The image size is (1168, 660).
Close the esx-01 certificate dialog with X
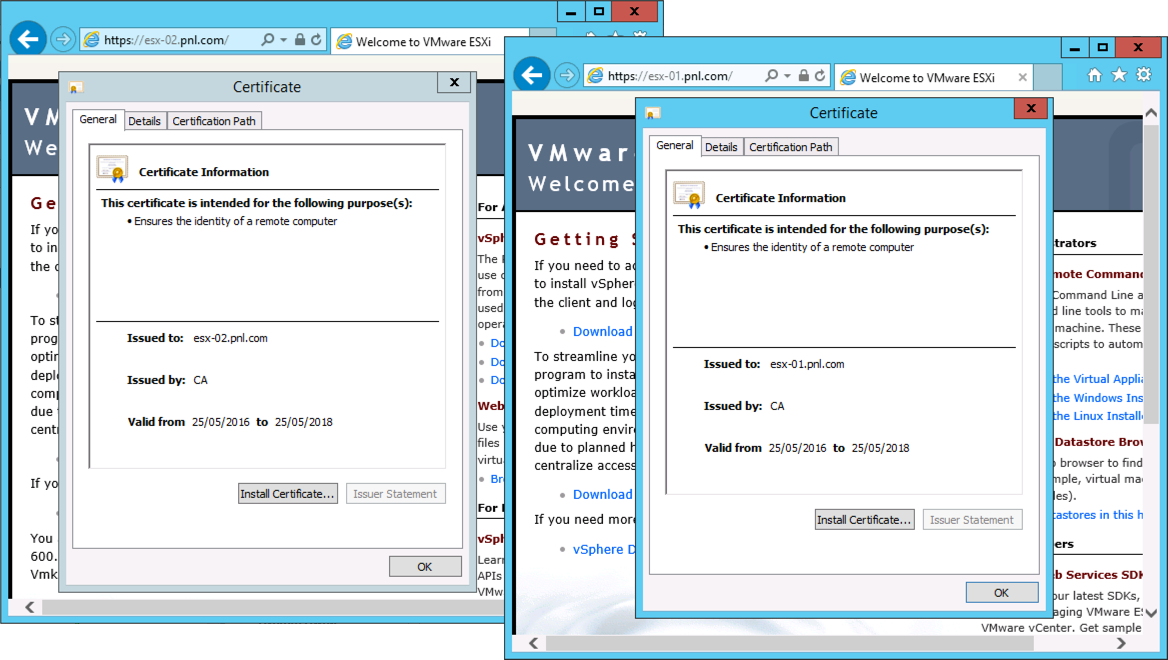1031,109
